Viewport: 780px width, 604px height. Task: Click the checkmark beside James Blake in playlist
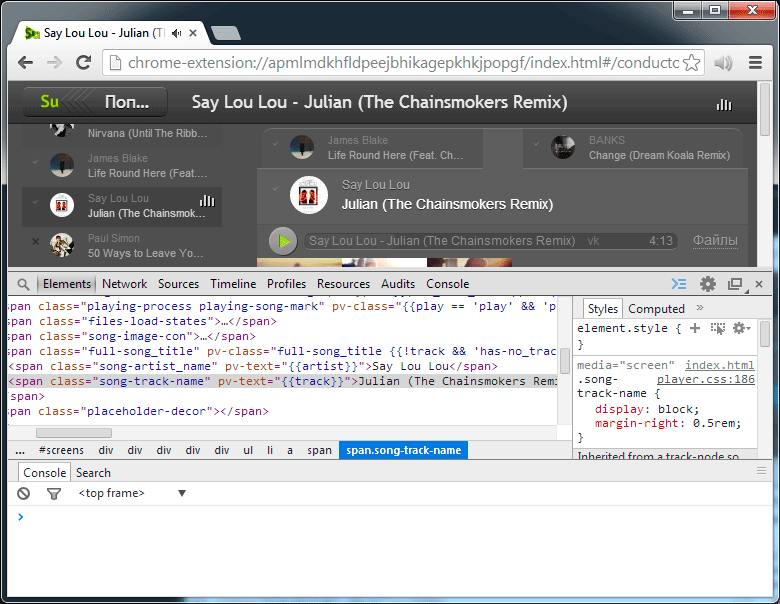[35, 161]
